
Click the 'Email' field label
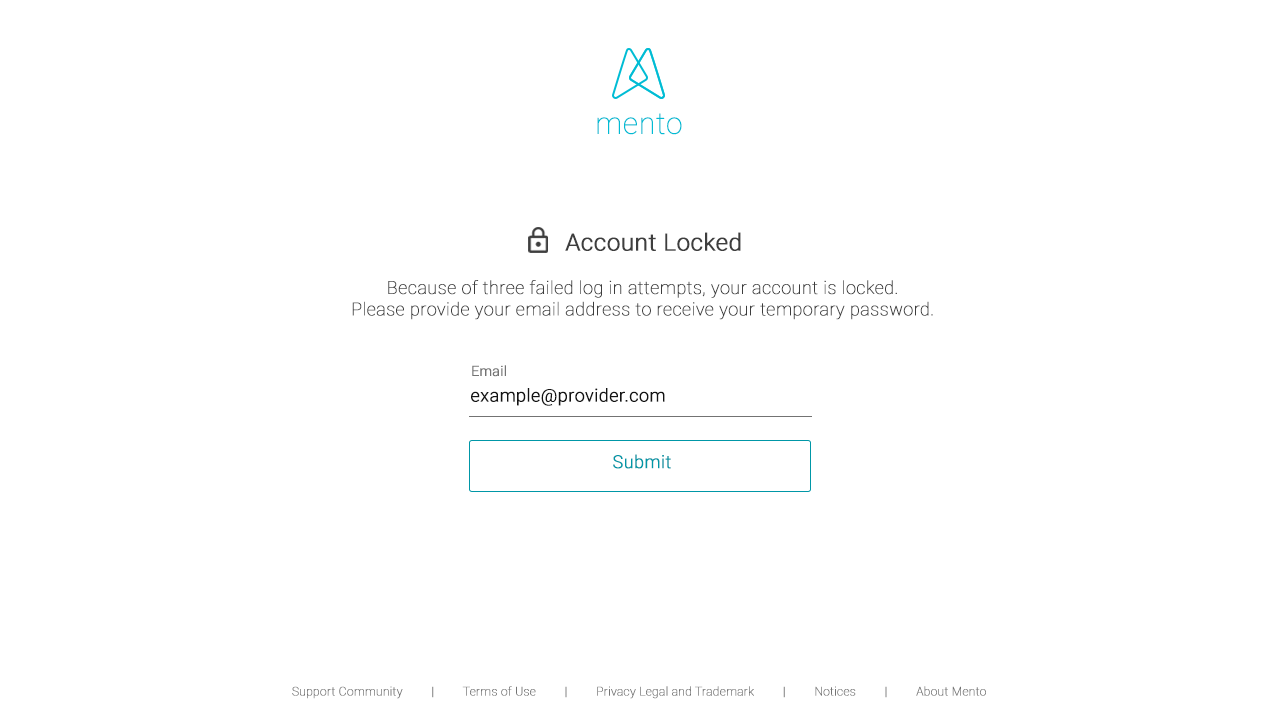(489, 371)
